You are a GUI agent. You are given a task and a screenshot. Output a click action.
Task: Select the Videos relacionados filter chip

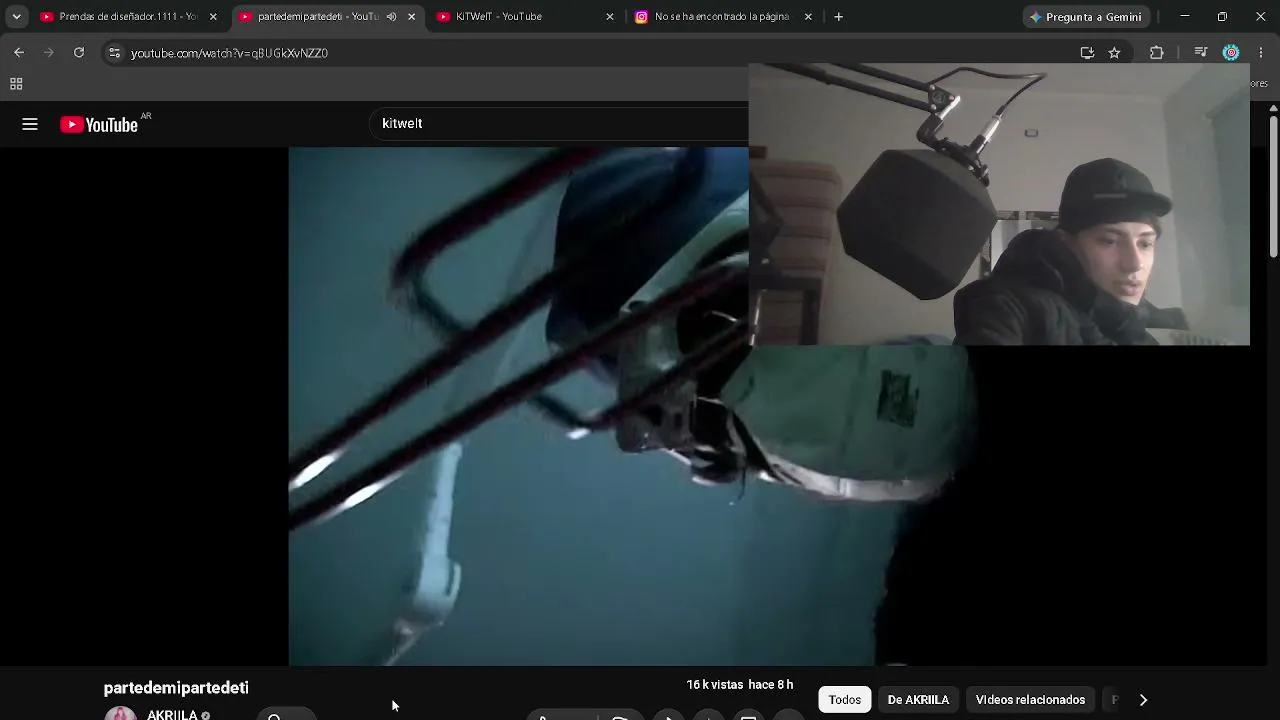click(1030, 700)
